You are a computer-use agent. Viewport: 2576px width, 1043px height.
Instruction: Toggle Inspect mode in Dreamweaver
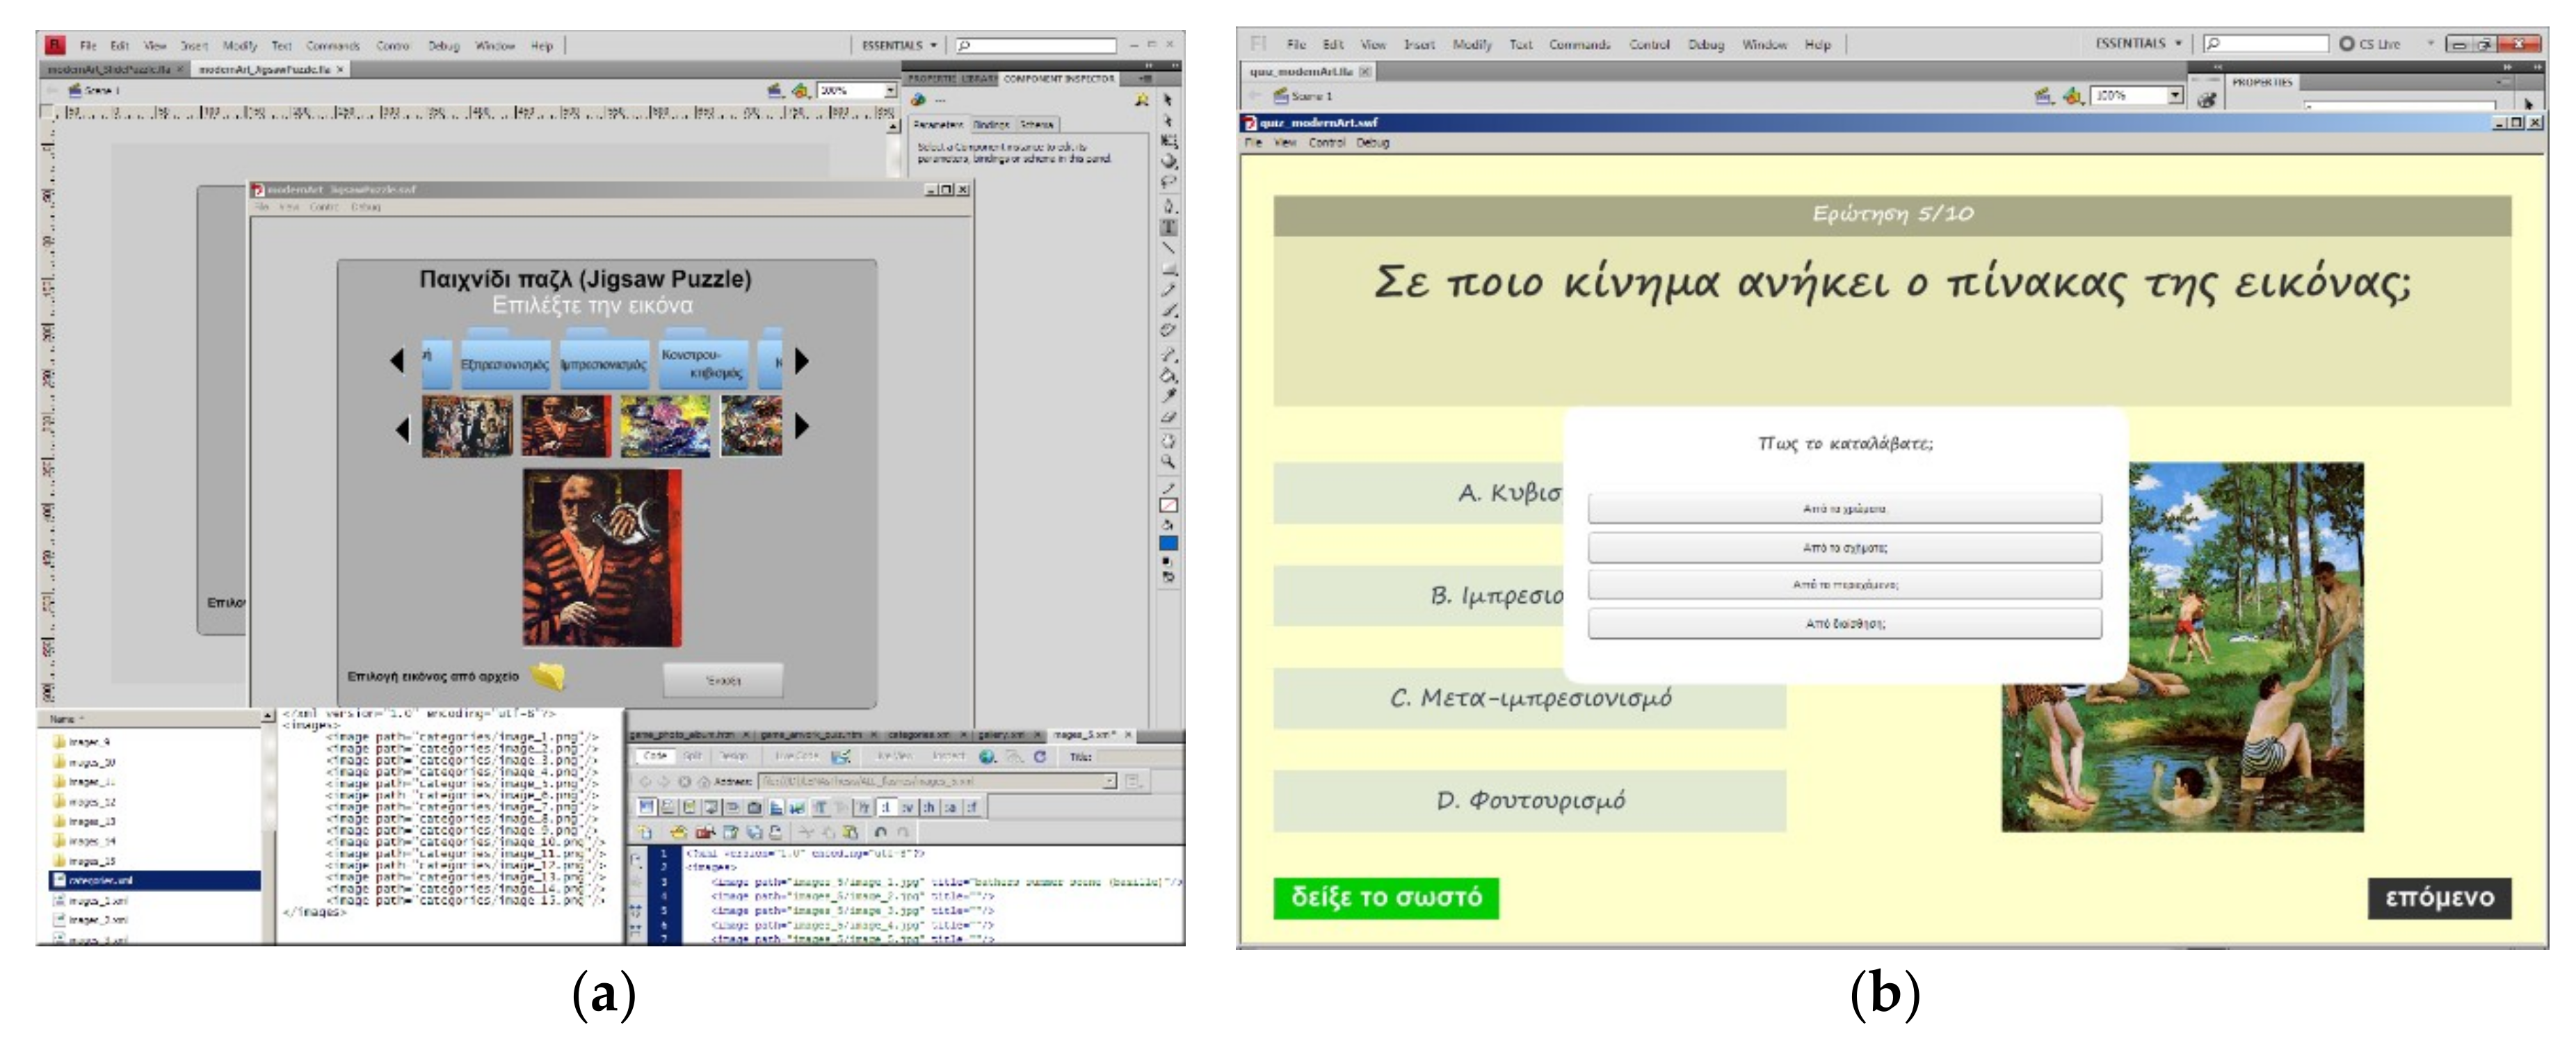948,757
